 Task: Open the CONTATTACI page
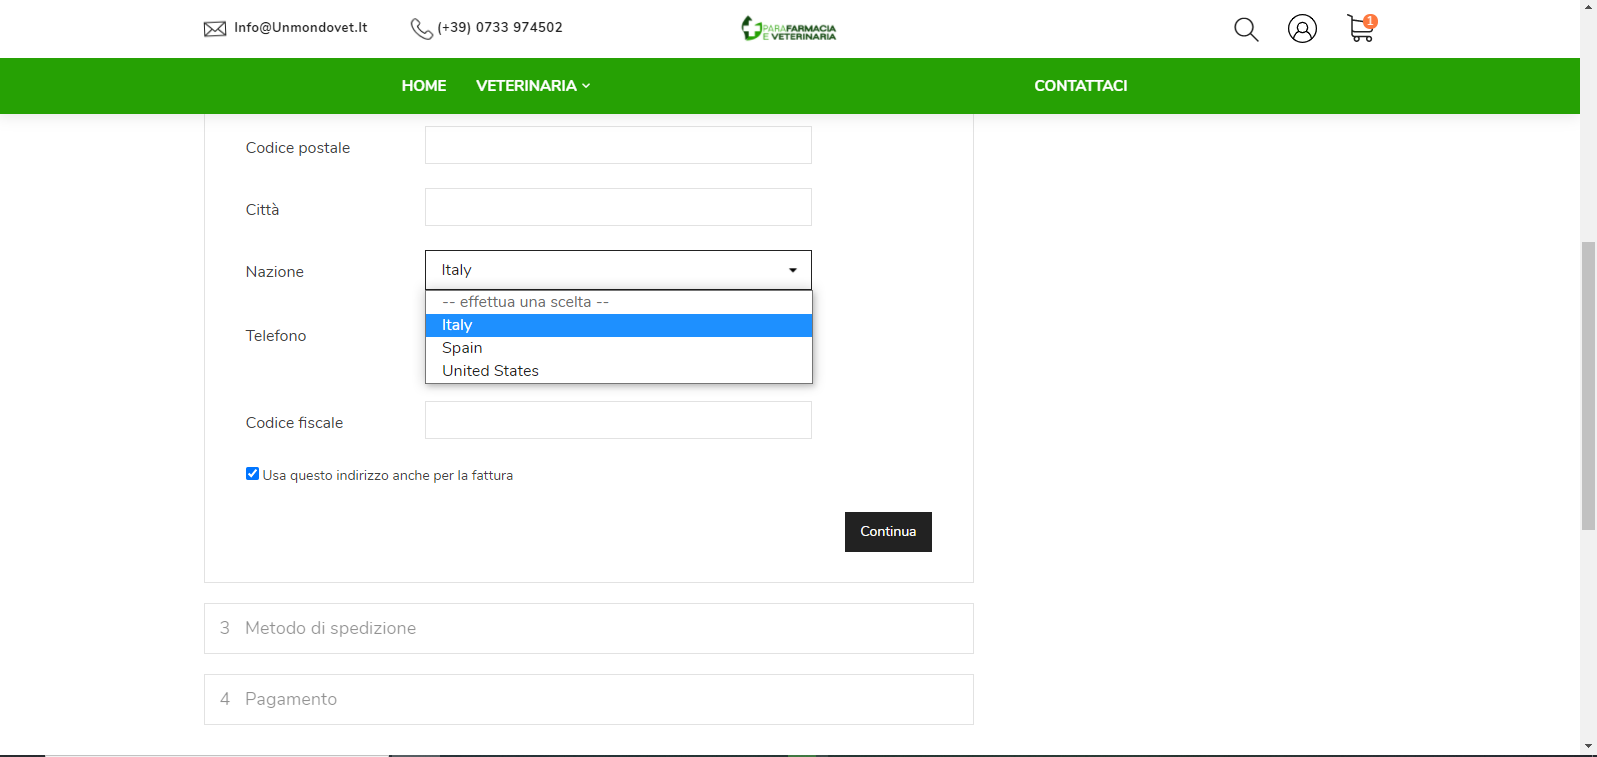click(1081, 86)
